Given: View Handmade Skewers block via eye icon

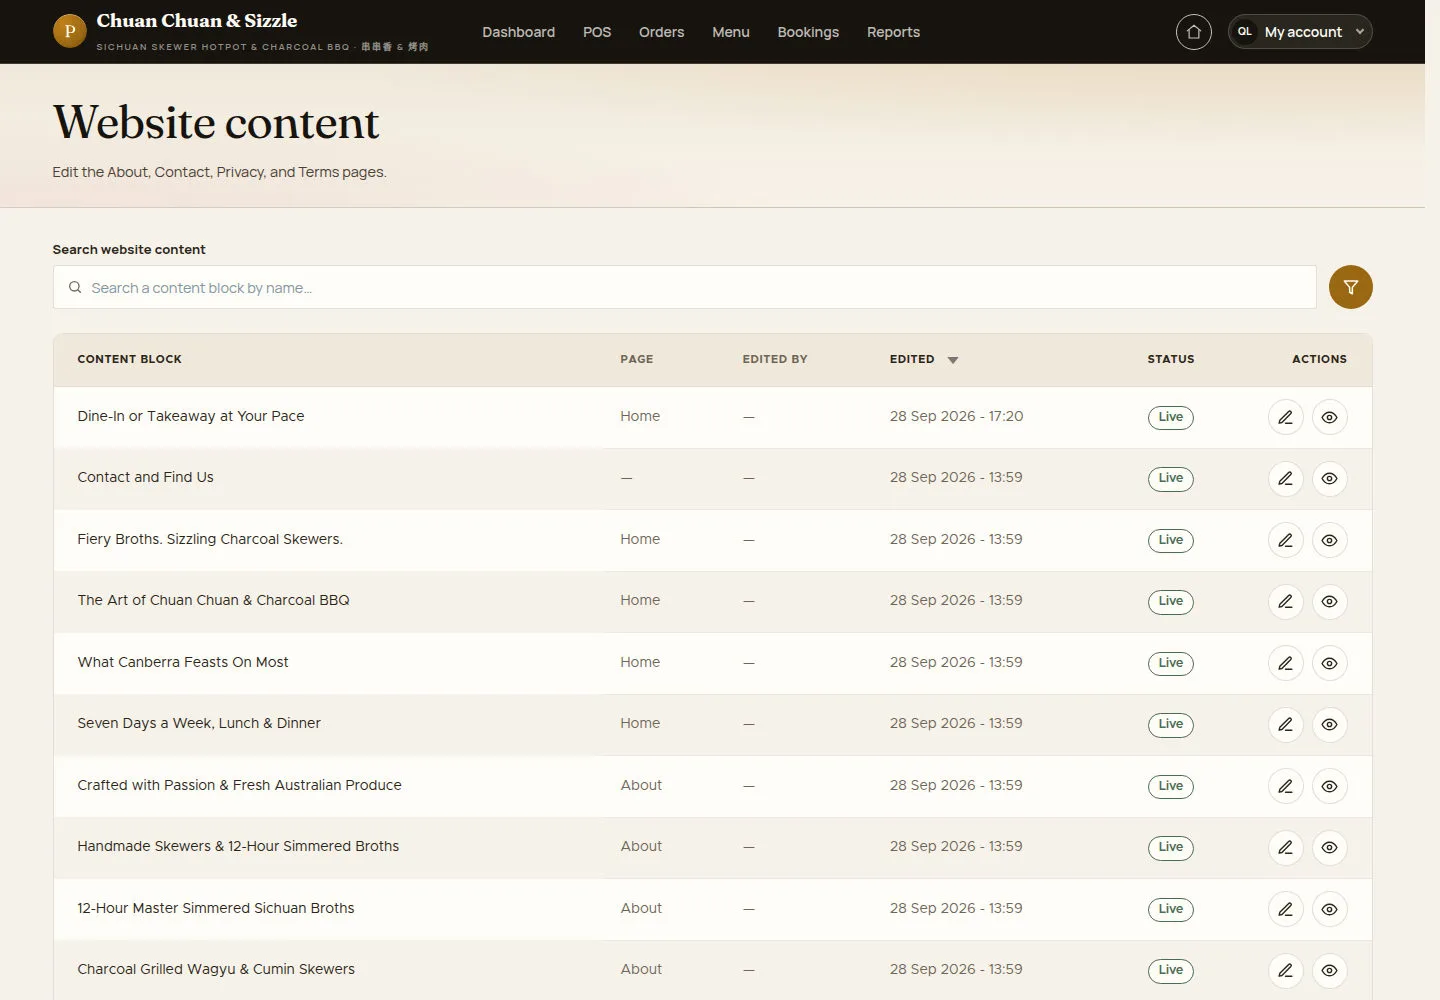Looking at the screenshot, I should pos(1329,847).
